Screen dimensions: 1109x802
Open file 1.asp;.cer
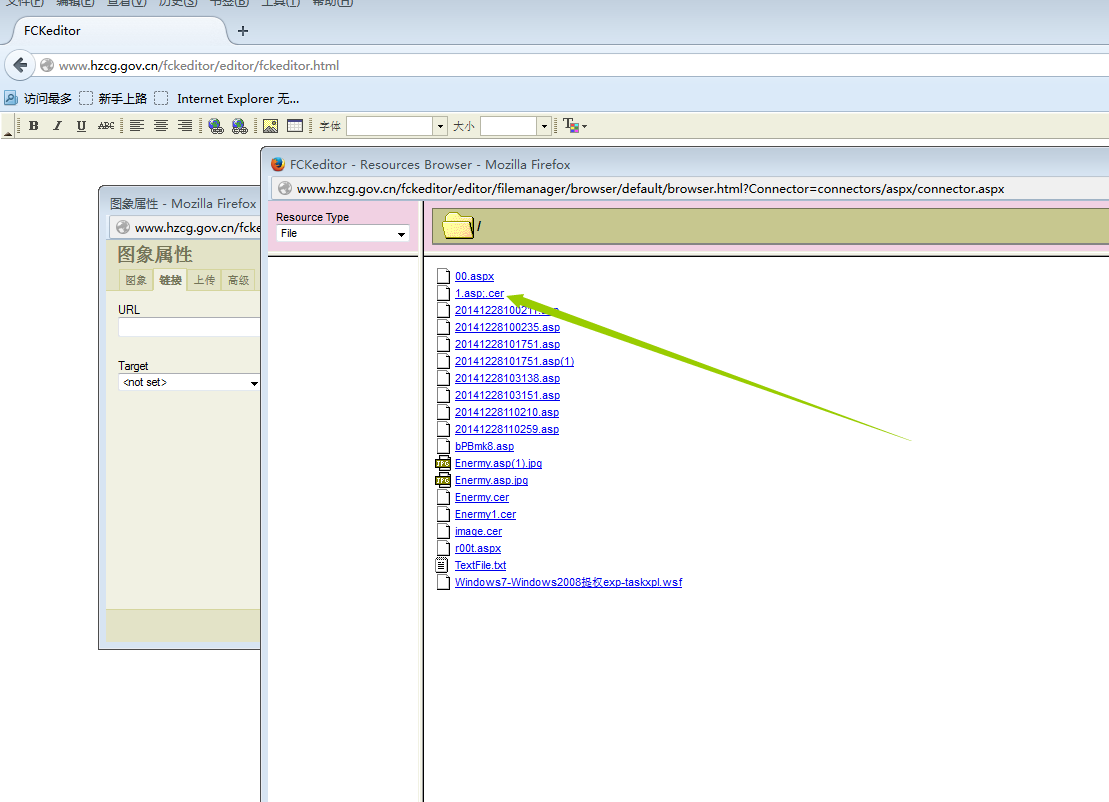[479, 293]
